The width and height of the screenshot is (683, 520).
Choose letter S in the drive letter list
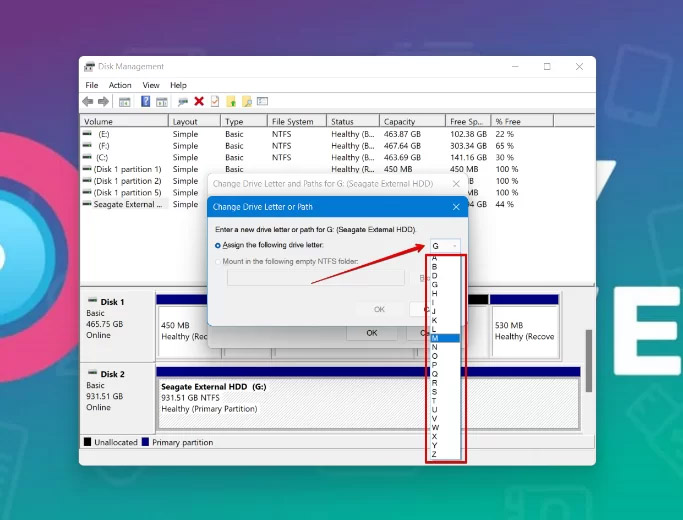click(445, 392)
